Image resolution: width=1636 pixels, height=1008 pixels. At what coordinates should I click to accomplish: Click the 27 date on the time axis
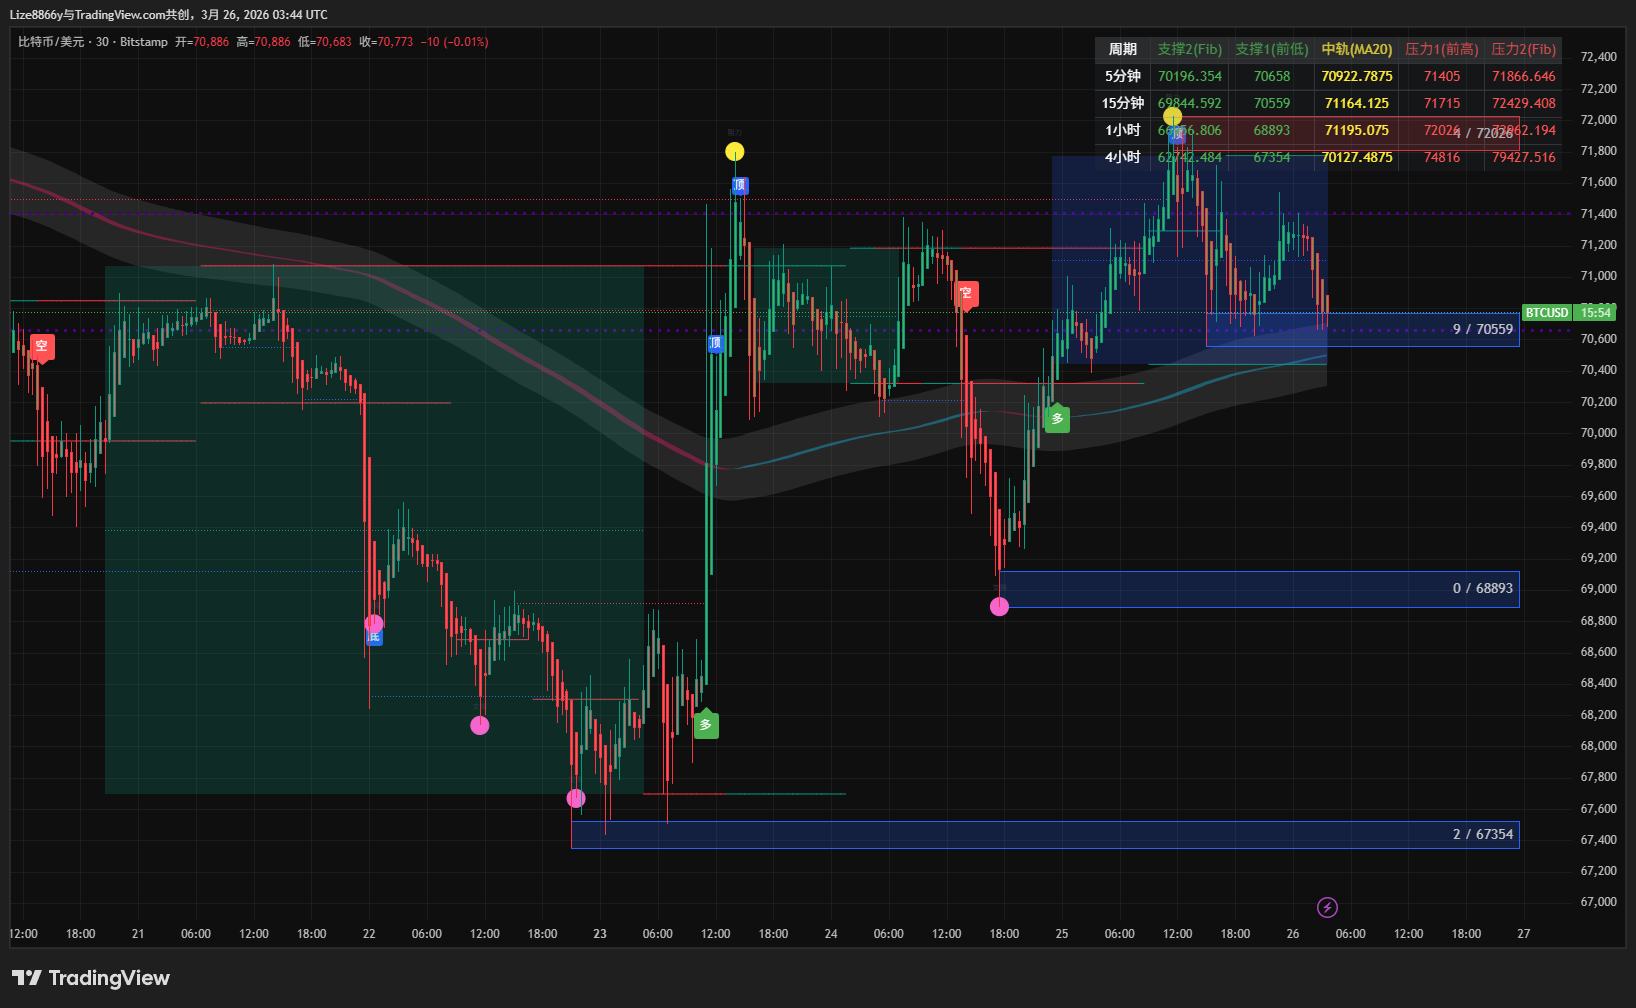[1523, 934]
